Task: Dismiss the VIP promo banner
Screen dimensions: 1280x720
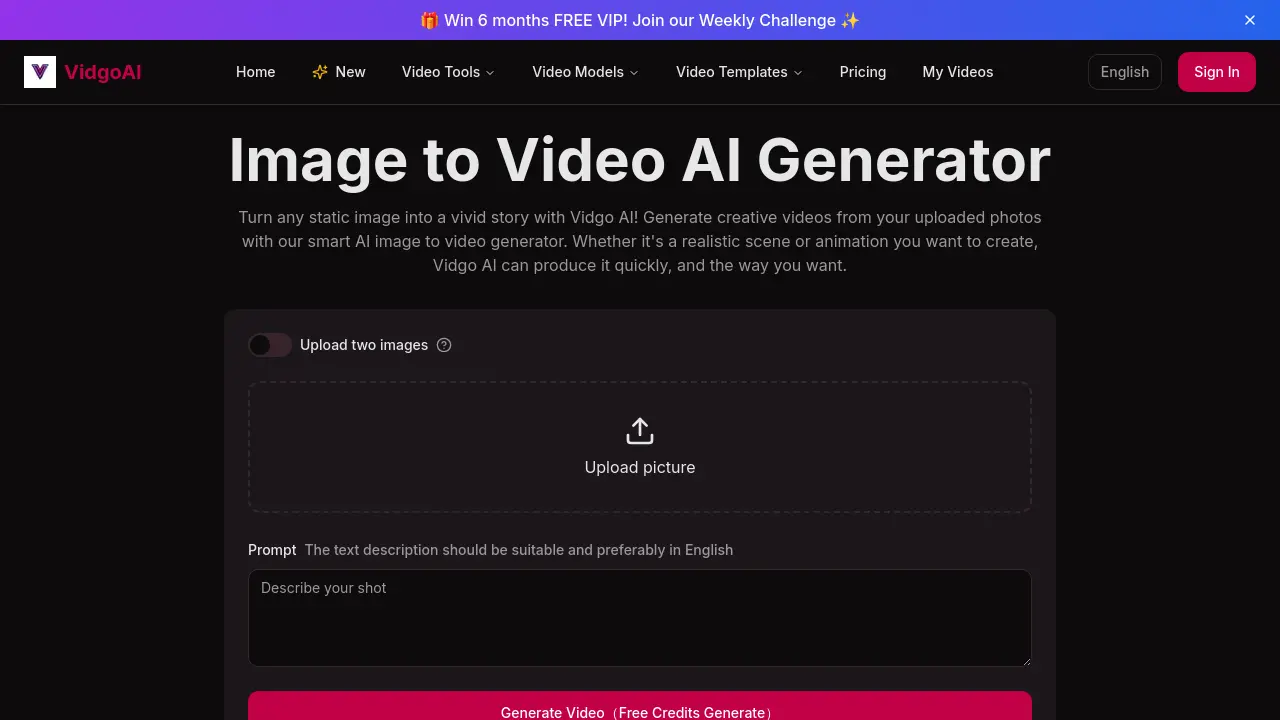Action: point(1249,20)
